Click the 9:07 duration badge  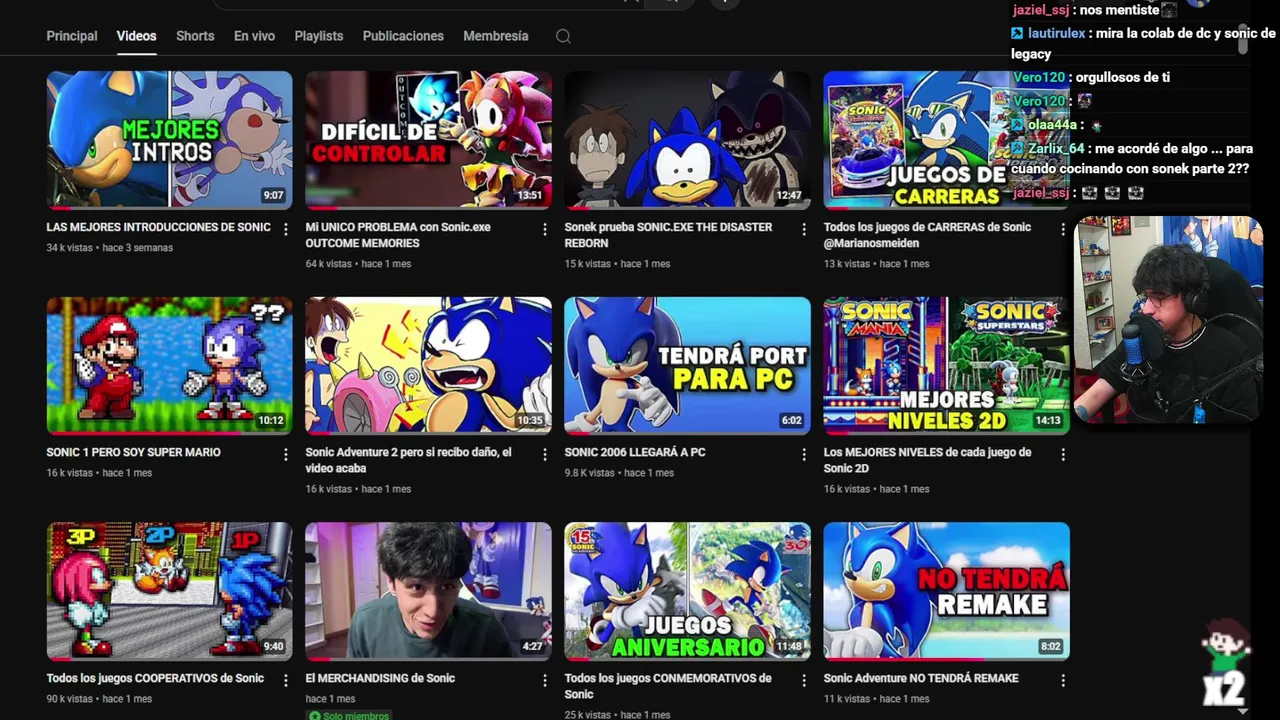[273, 196]
